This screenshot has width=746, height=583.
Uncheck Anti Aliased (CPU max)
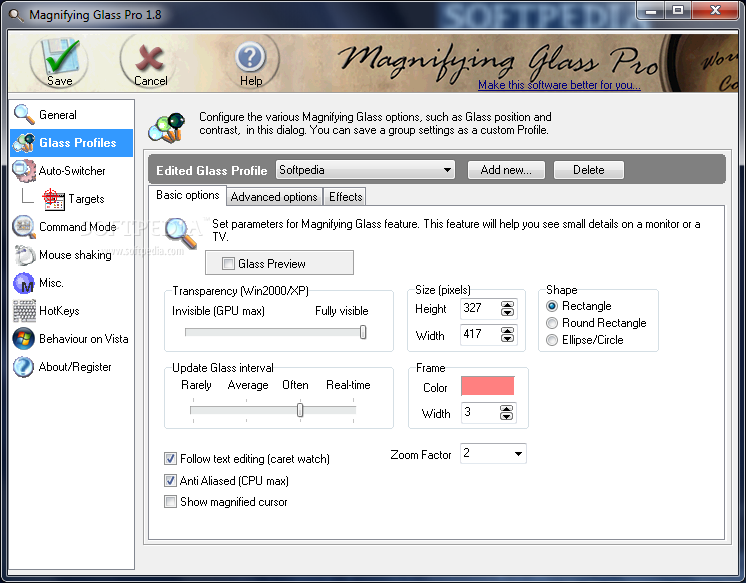point(170,480)
